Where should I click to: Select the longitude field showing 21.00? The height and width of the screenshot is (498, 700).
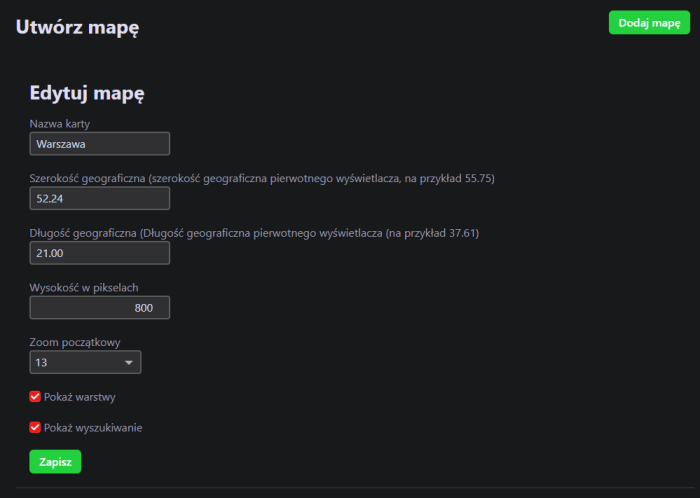pos(99,253)
